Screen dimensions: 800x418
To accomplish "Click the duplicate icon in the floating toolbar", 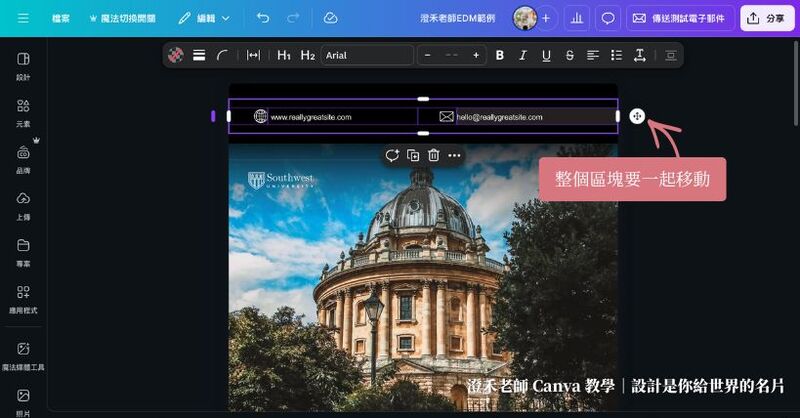I will 413,155.
